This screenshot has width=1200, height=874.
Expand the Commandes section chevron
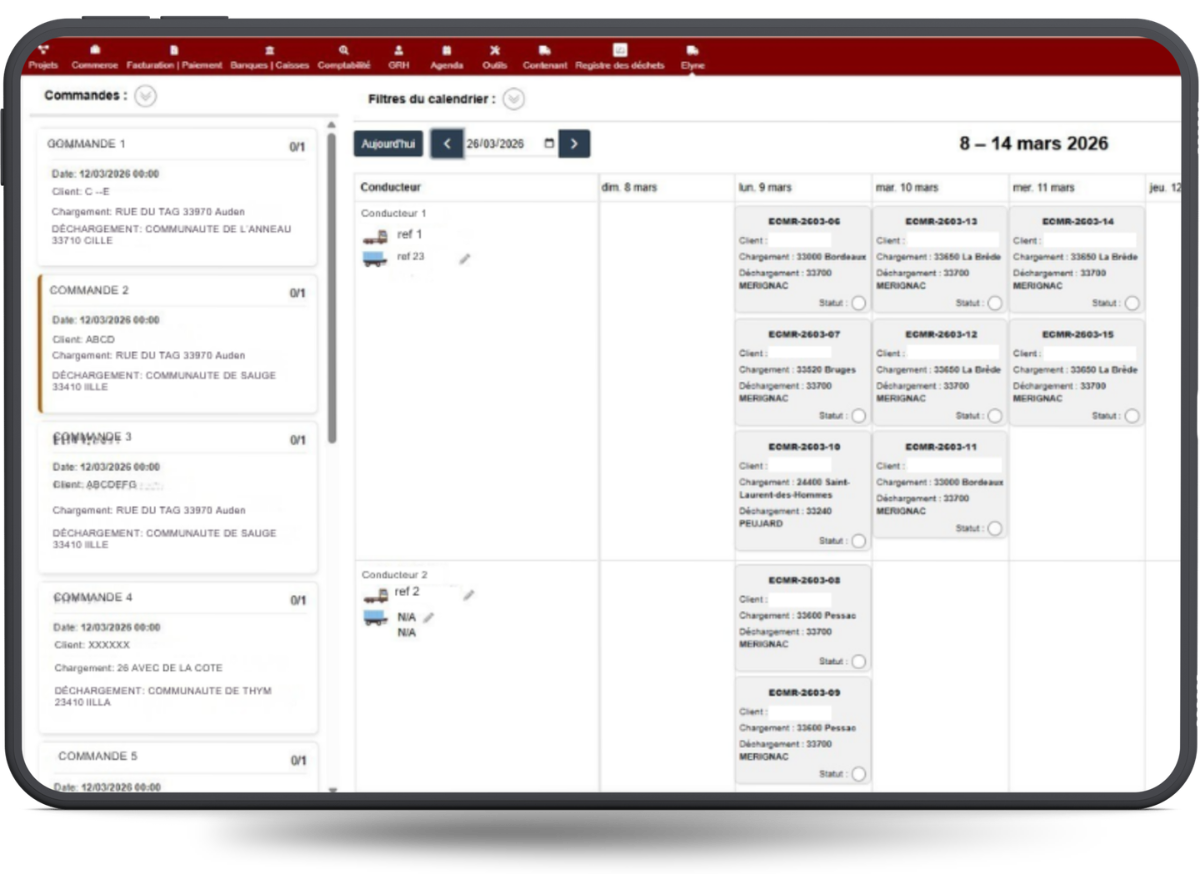[145, 97]
